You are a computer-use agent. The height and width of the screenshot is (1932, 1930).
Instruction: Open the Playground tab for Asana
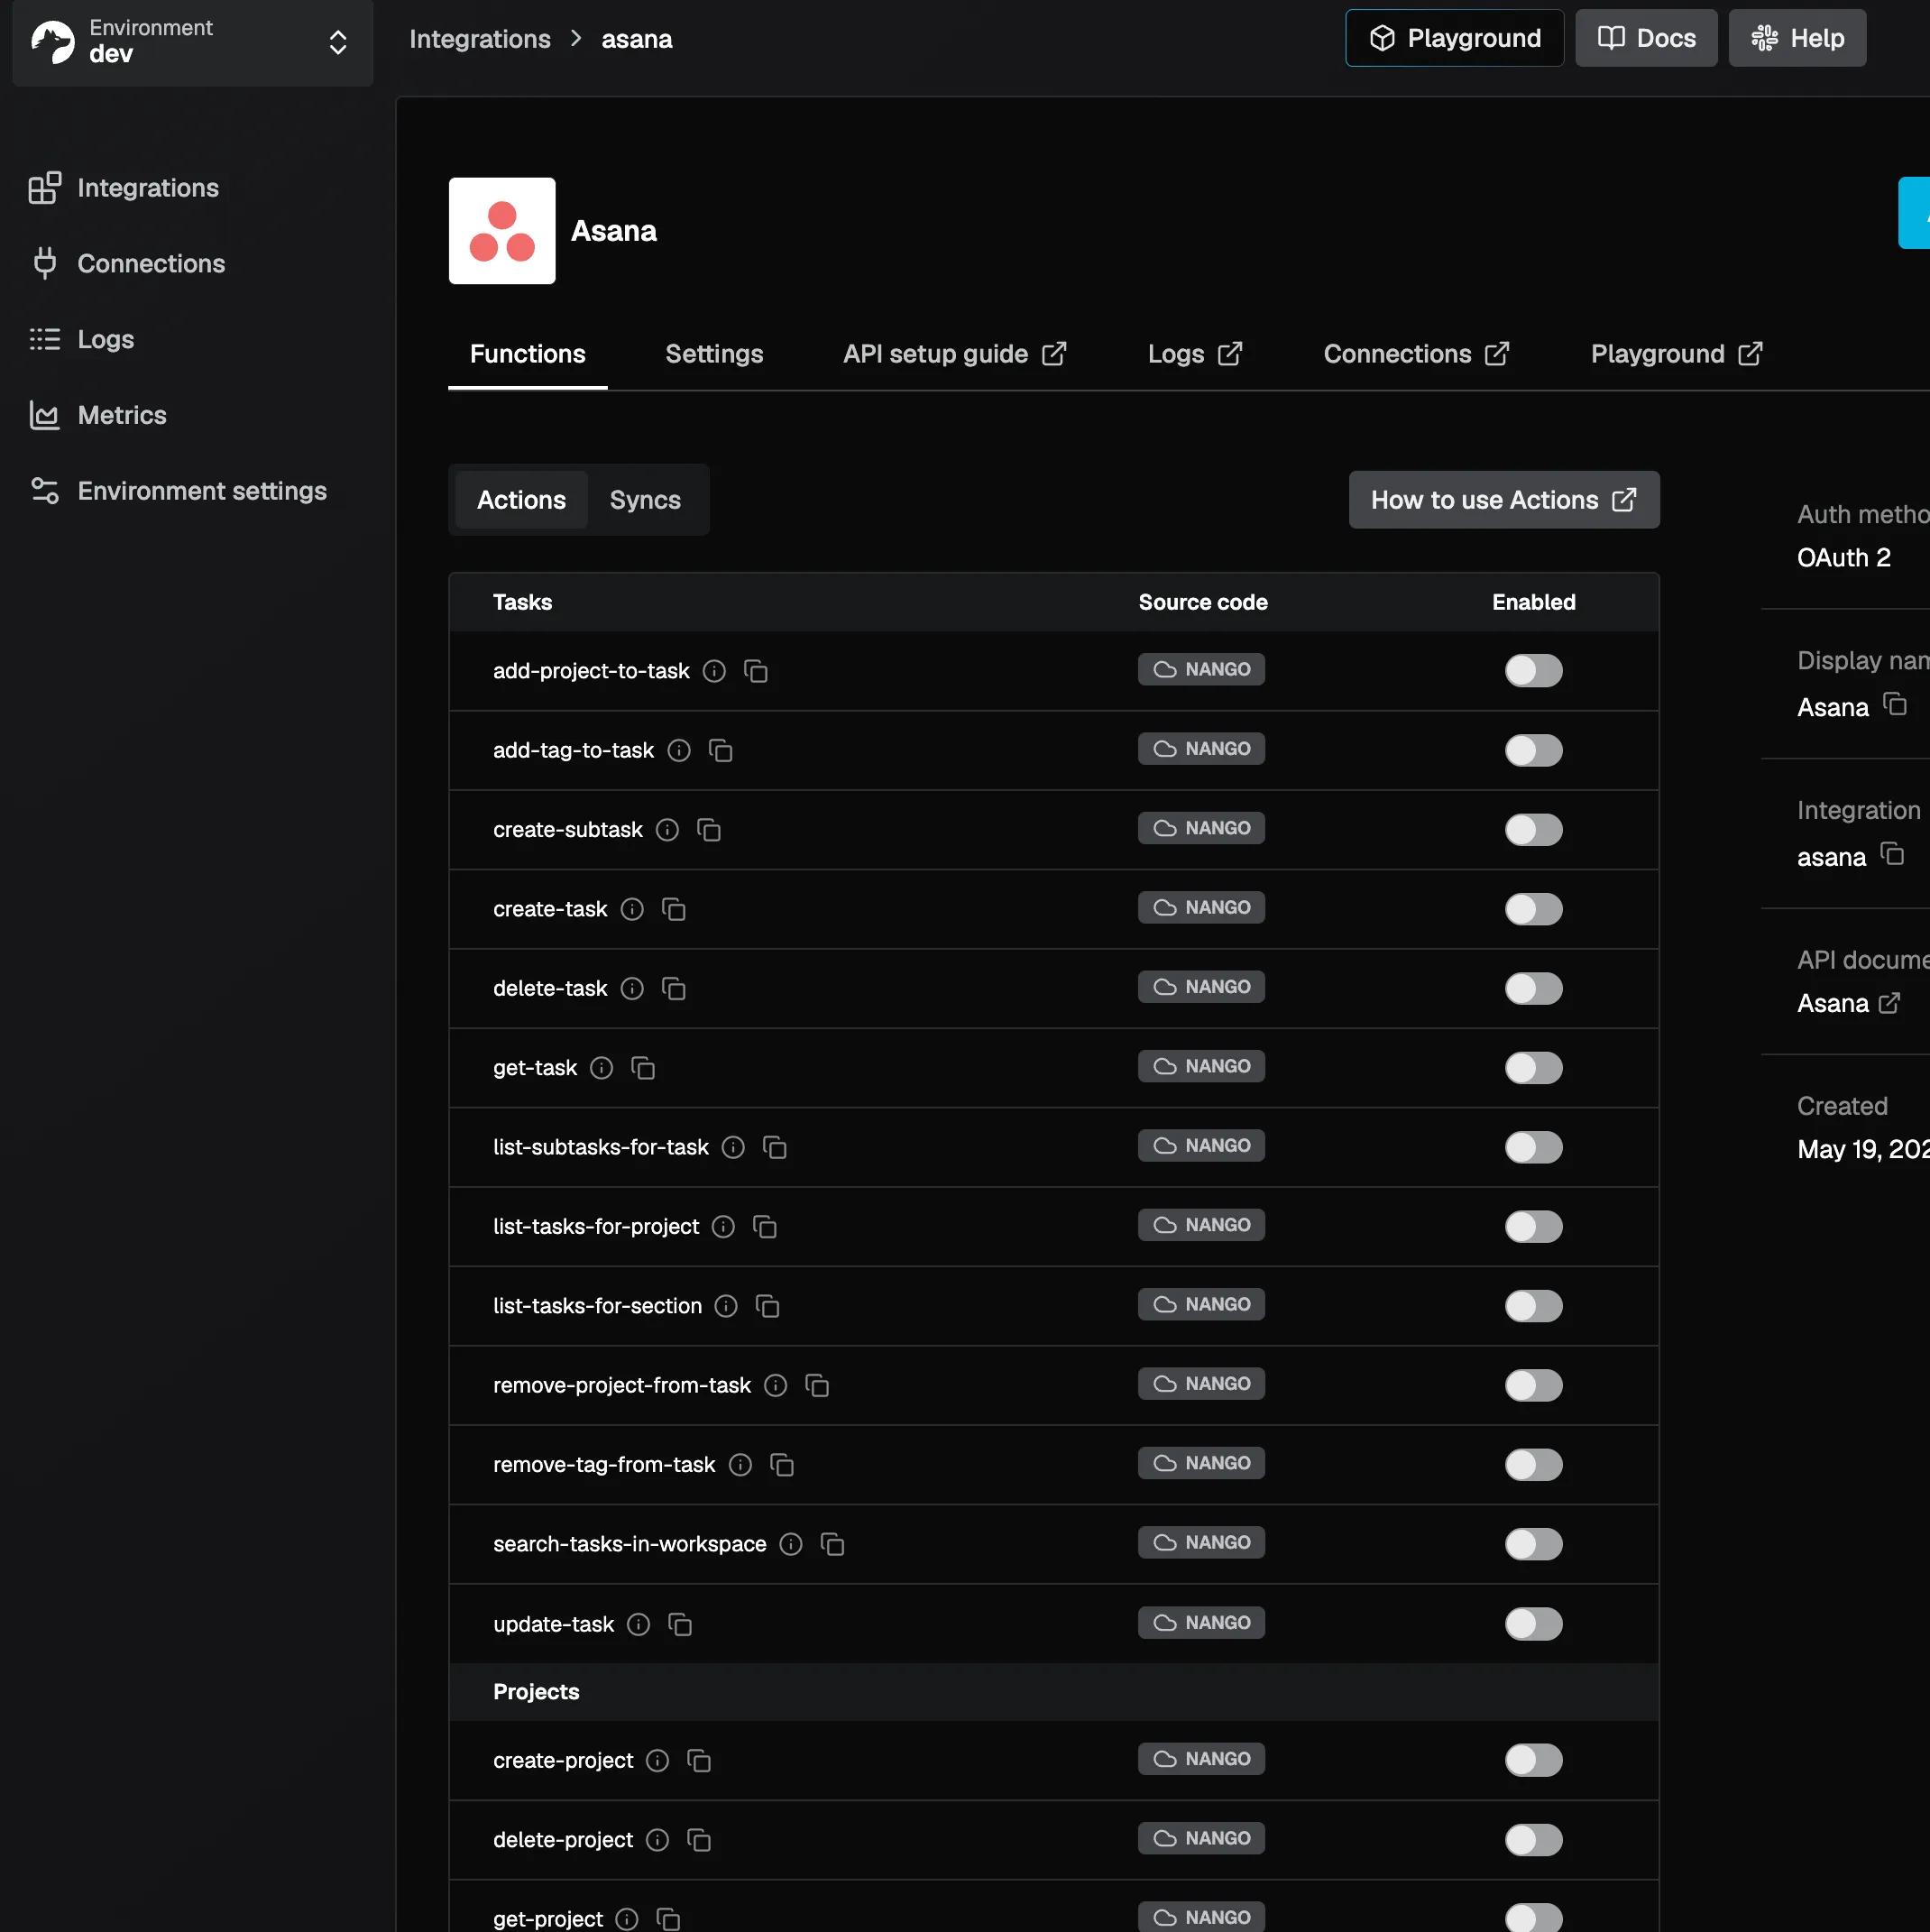point(1676,354)
